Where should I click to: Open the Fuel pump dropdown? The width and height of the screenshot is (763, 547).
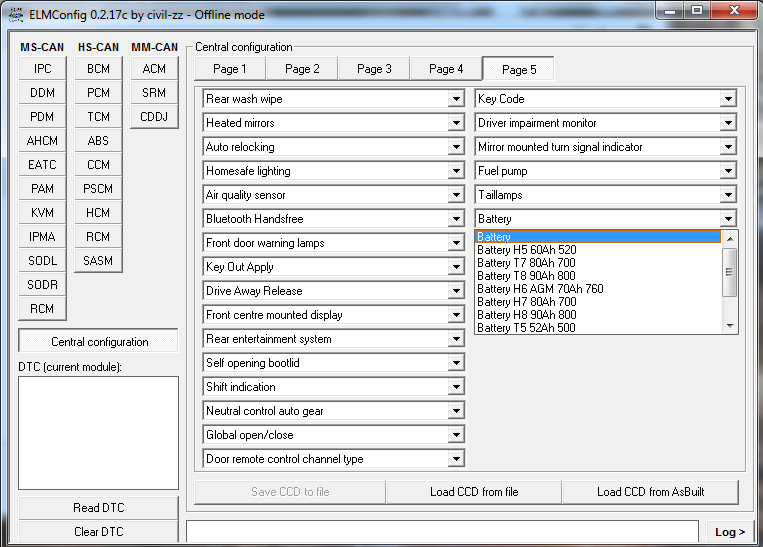[x=728, y=171]
